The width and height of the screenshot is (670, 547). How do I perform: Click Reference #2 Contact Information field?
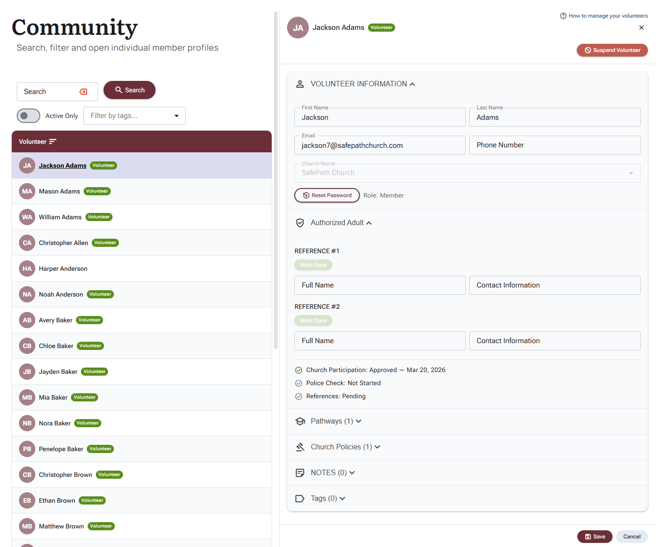[x=555, y=341]
